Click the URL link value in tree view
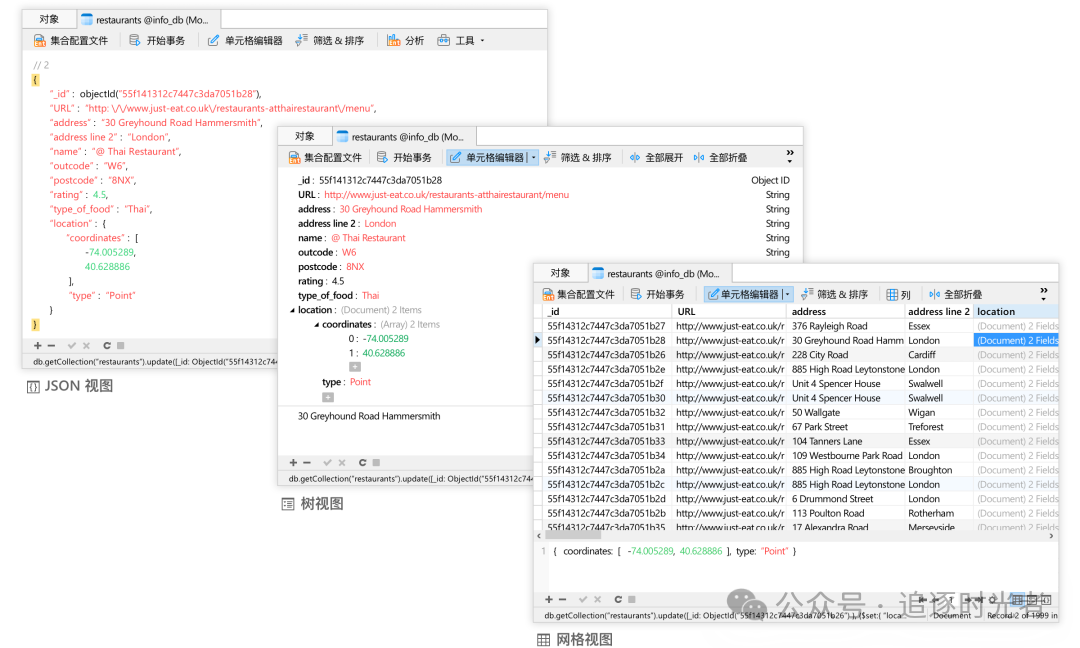This screenshot has width=1080, height=648. [x=446, y=195]
